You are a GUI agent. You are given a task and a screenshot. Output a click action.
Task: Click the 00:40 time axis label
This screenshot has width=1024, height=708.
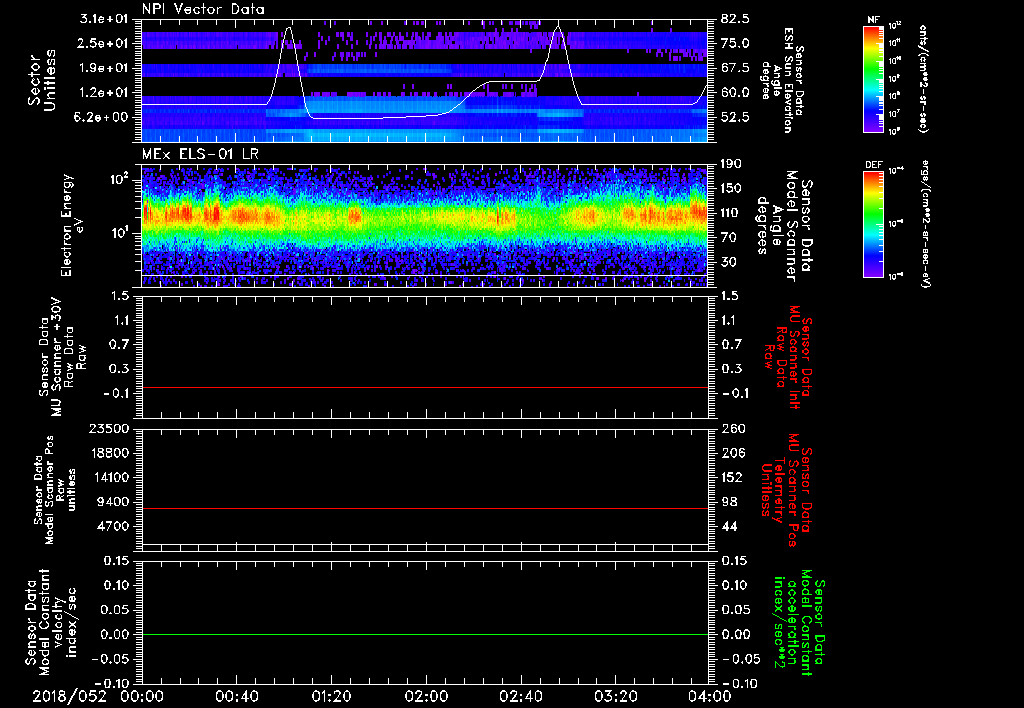coord(237,694)
